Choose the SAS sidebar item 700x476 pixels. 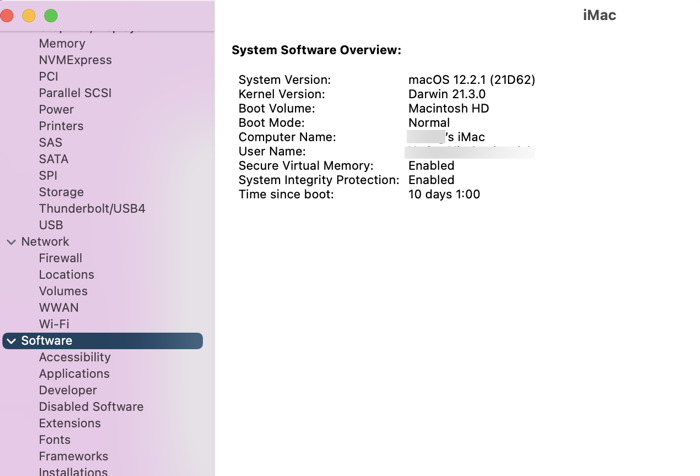point(50,142)
